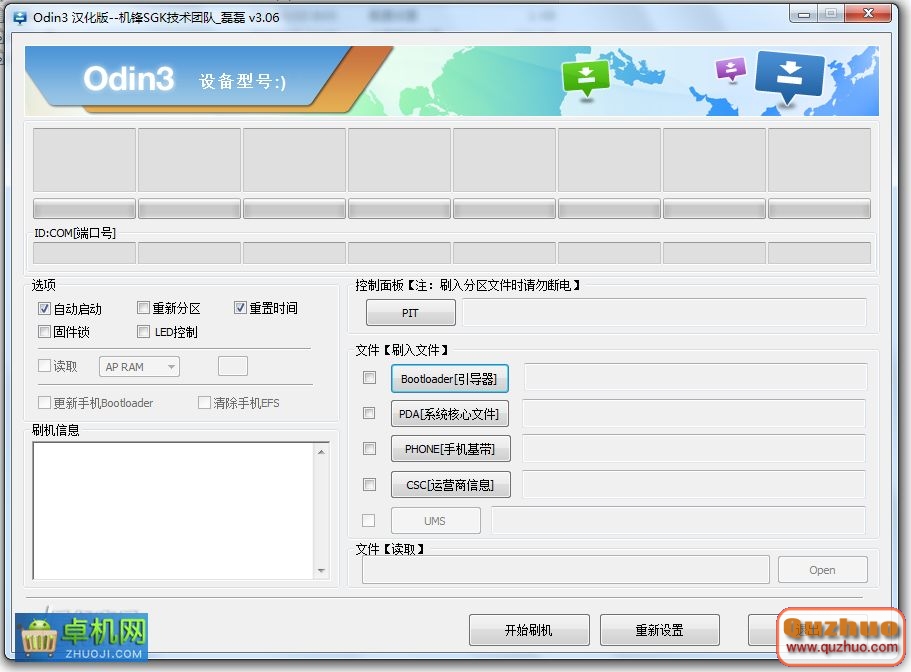Tick the checkbox beside Bootloader button
The width and height of the screenshot is (911, 672).
point(369,378)
